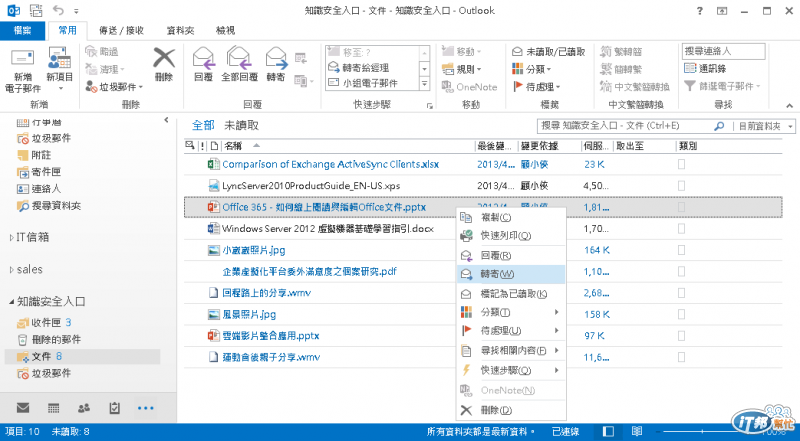This screenshot has height=441, width=800.
Task: Select the 風景照片.jpg item
Action: coord(249,314)
